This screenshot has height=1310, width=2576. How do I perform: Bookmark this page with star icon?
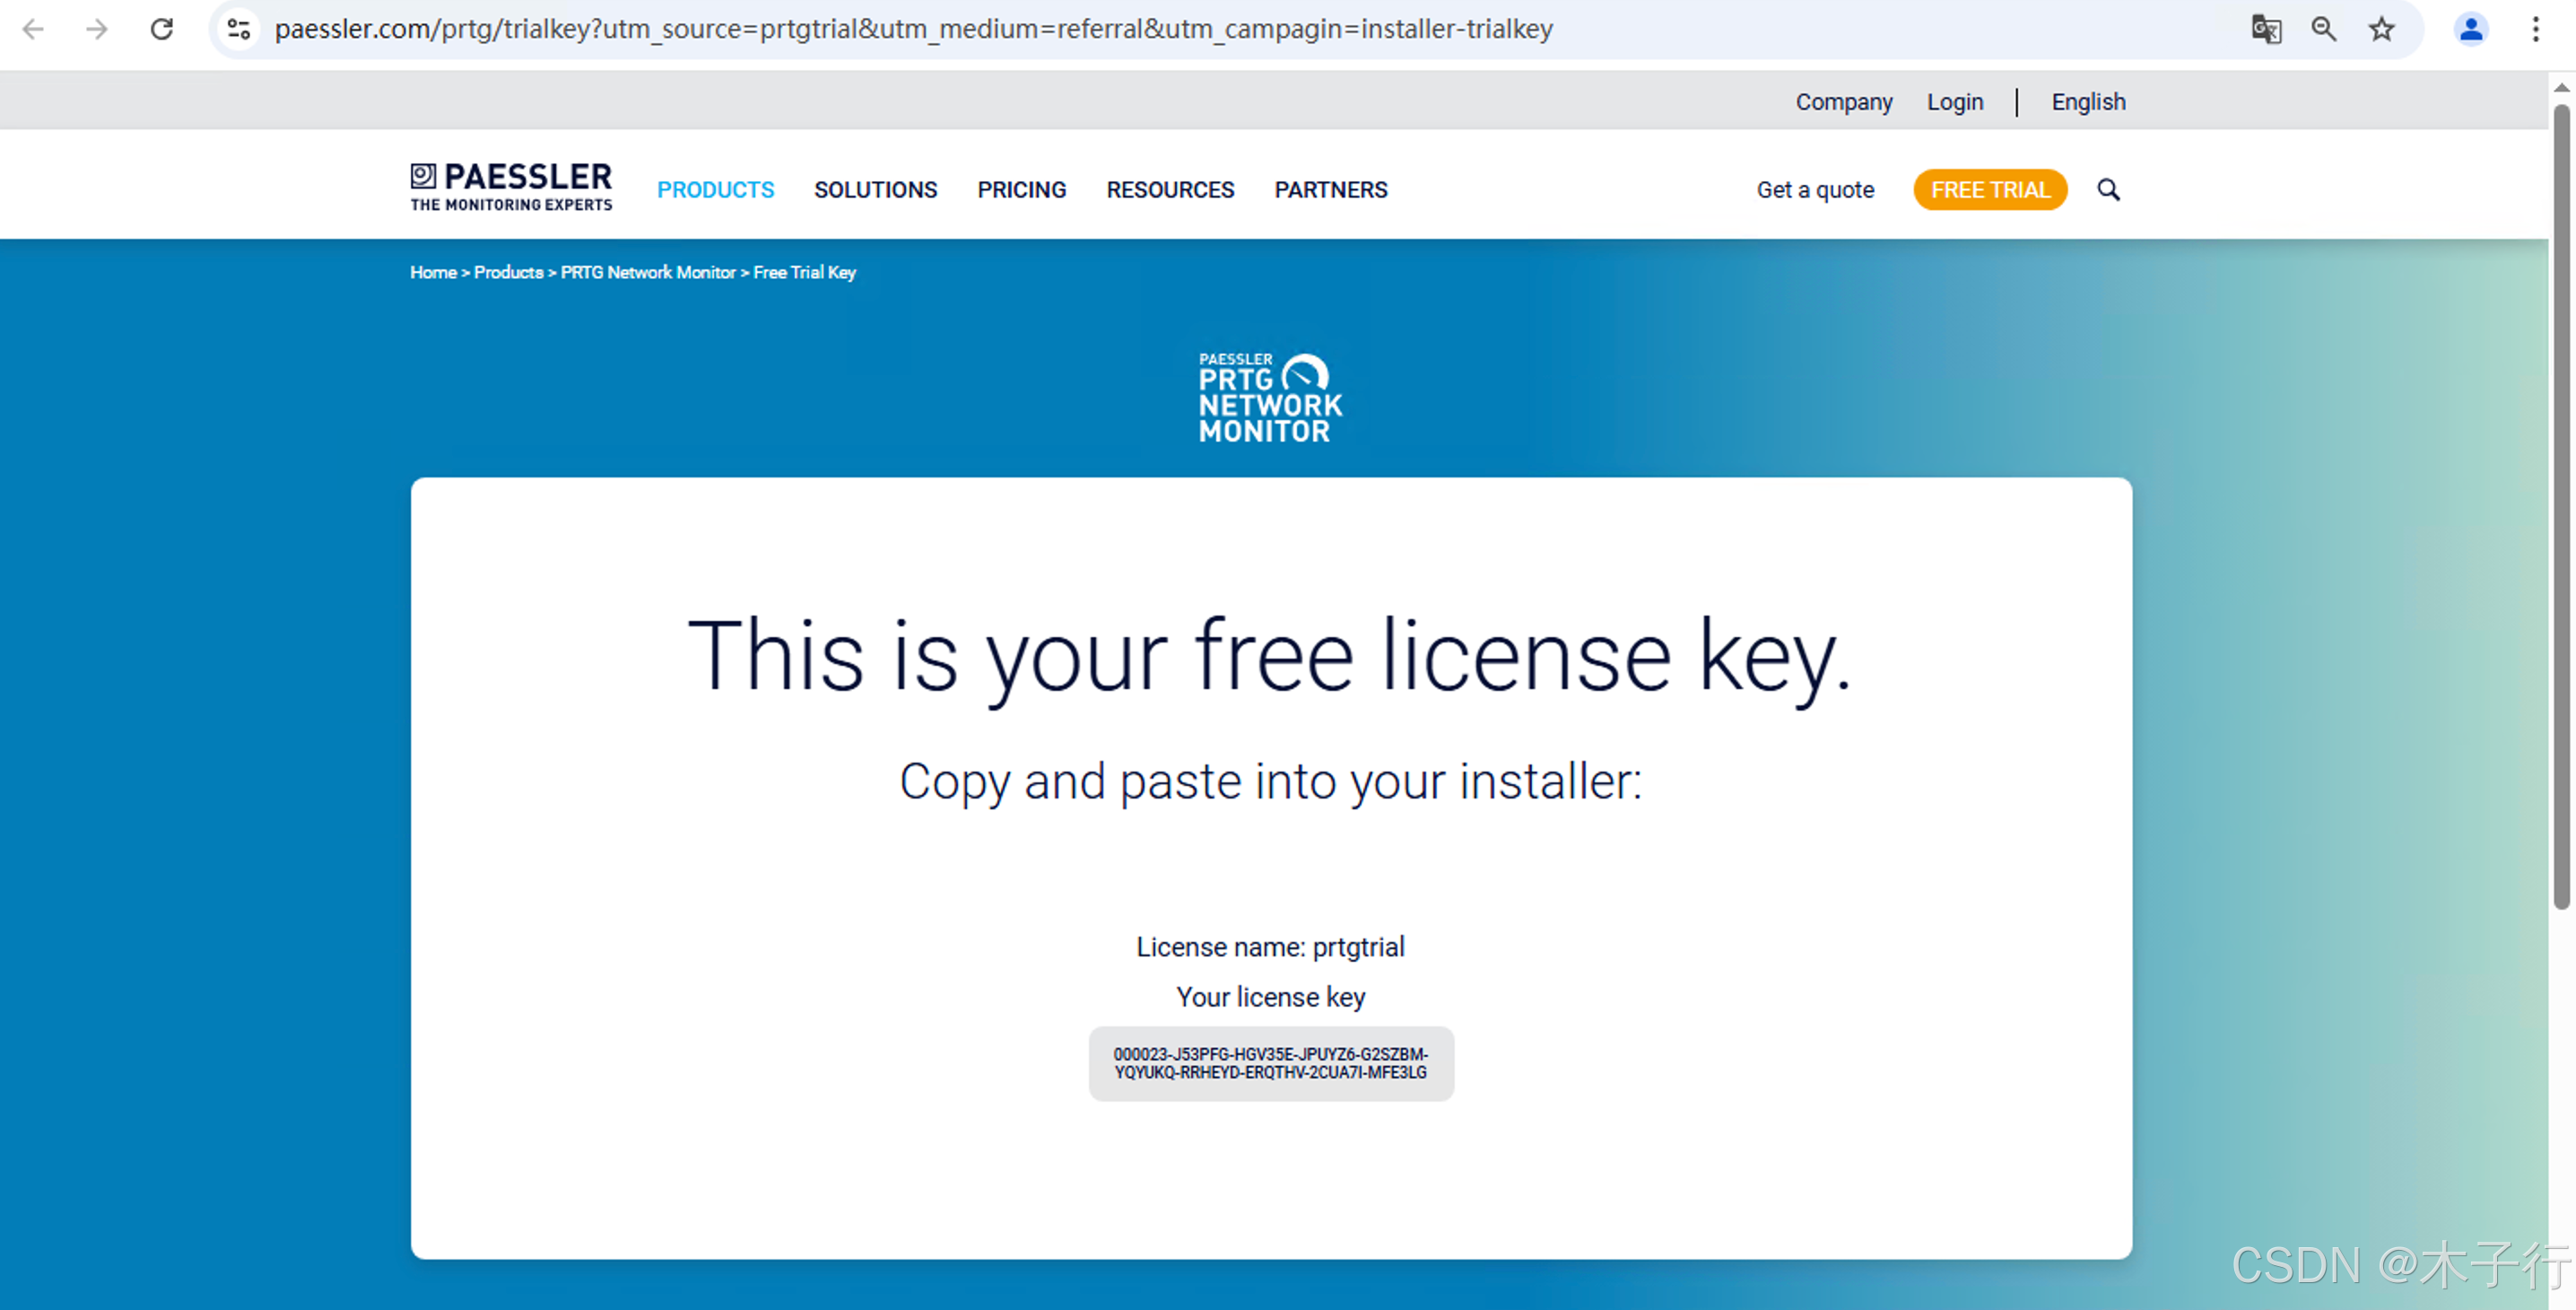tap(2381, 29)
